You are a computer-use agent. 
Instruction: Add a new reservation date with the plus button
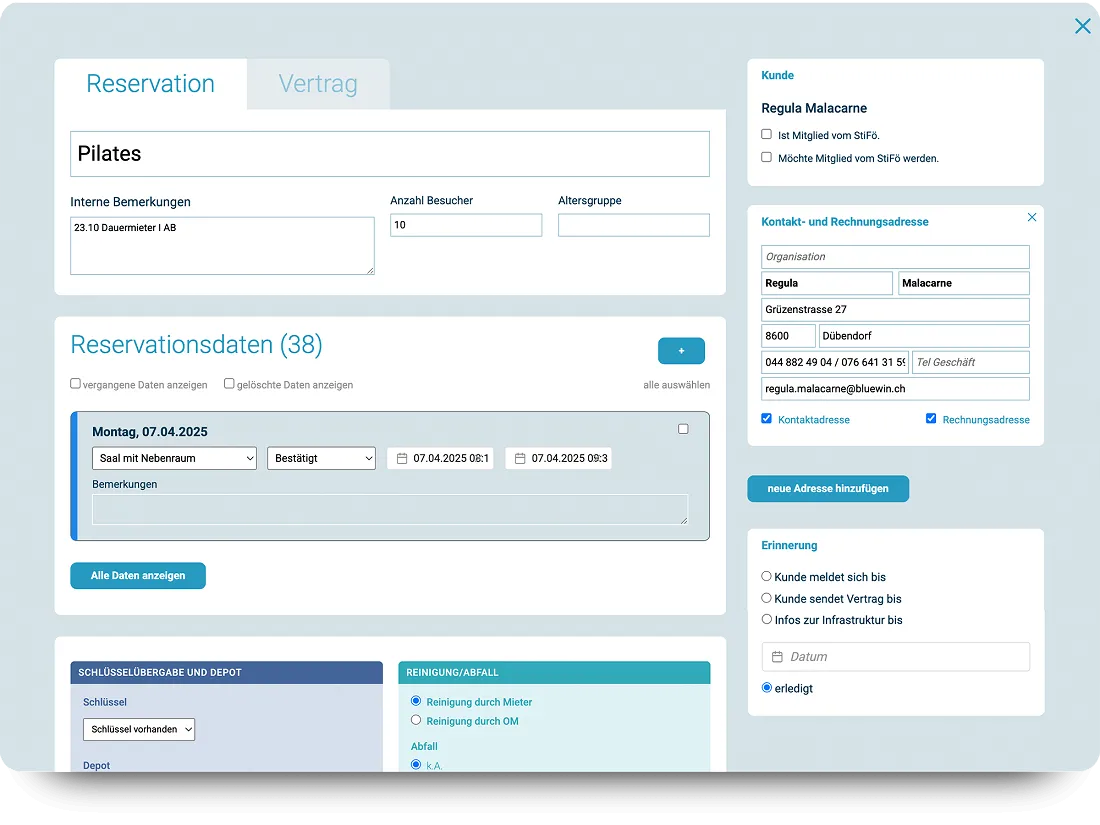[681, 351]
